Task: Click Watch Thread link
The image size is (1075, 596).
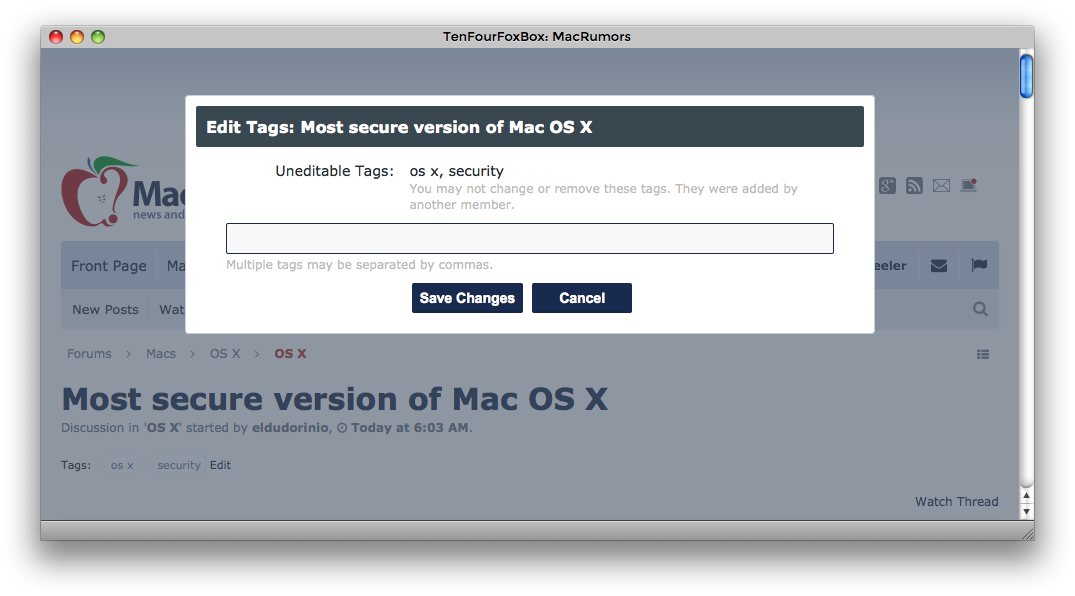Action: point(956,501)
